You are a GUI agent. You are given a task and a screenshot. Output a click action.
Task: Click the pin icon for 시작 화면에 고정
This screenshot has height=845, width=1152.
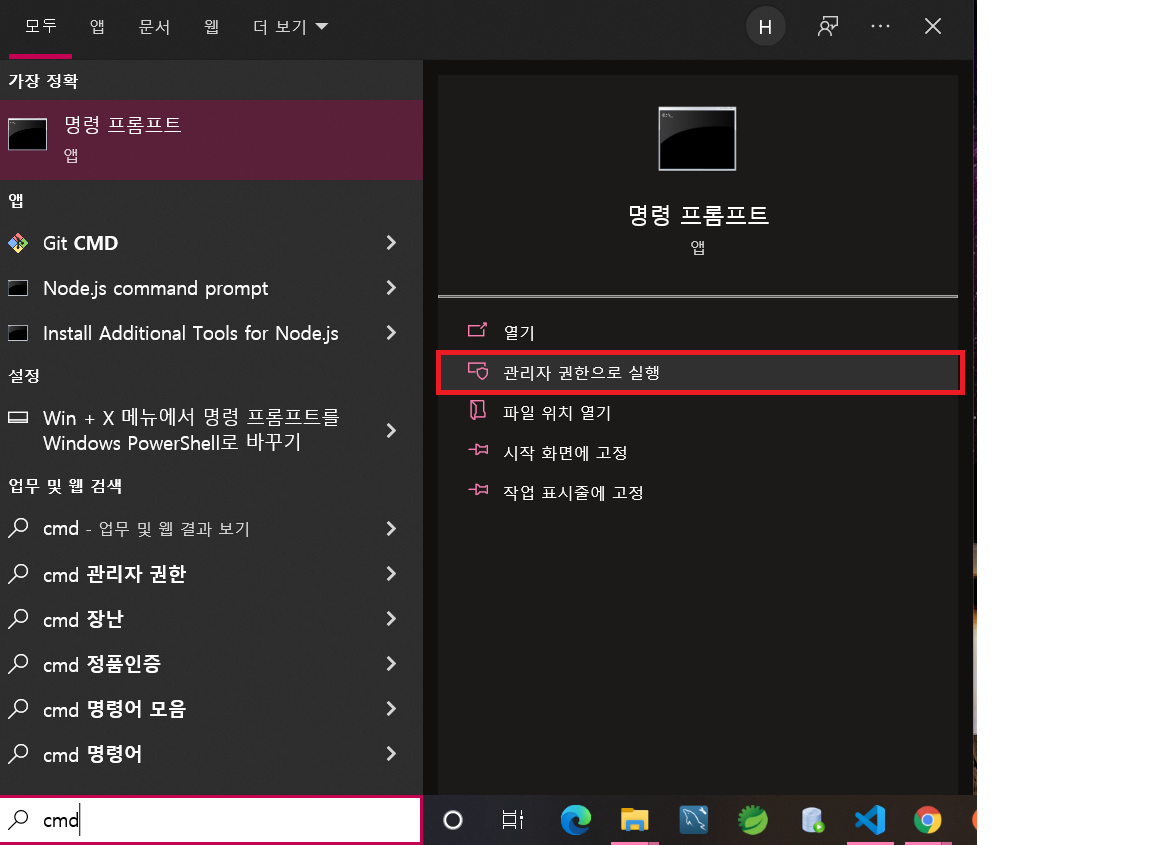[x=478, y=450]
